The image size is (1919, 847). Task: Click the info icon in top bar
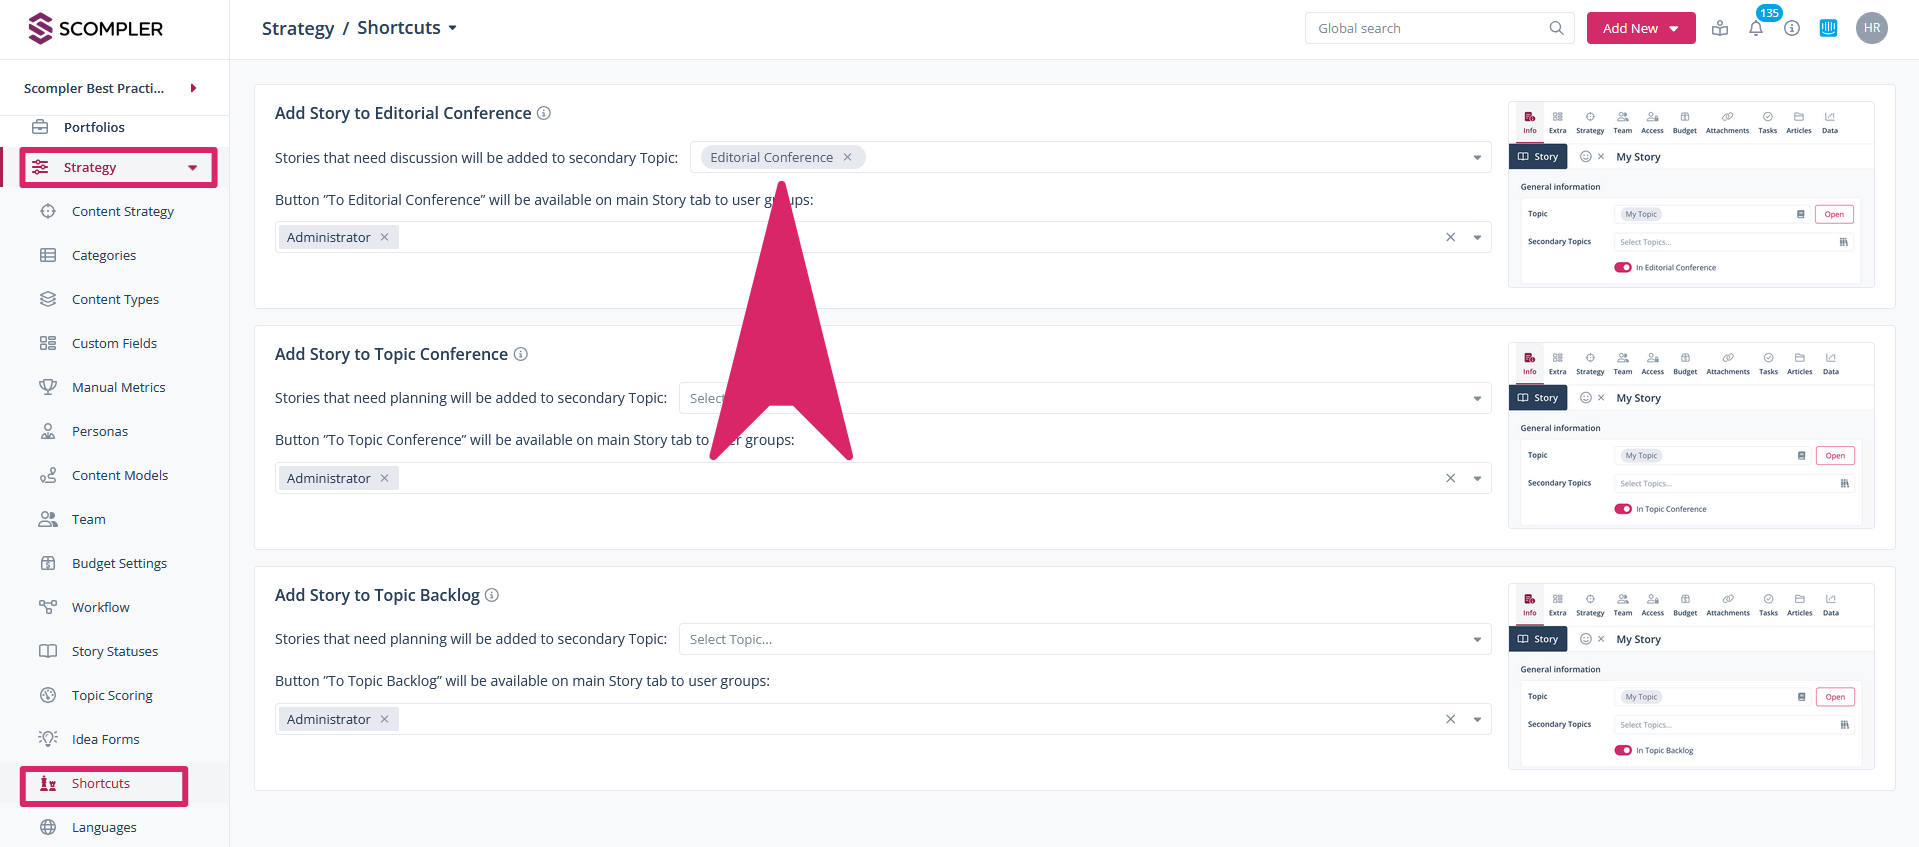point(1792,28)
